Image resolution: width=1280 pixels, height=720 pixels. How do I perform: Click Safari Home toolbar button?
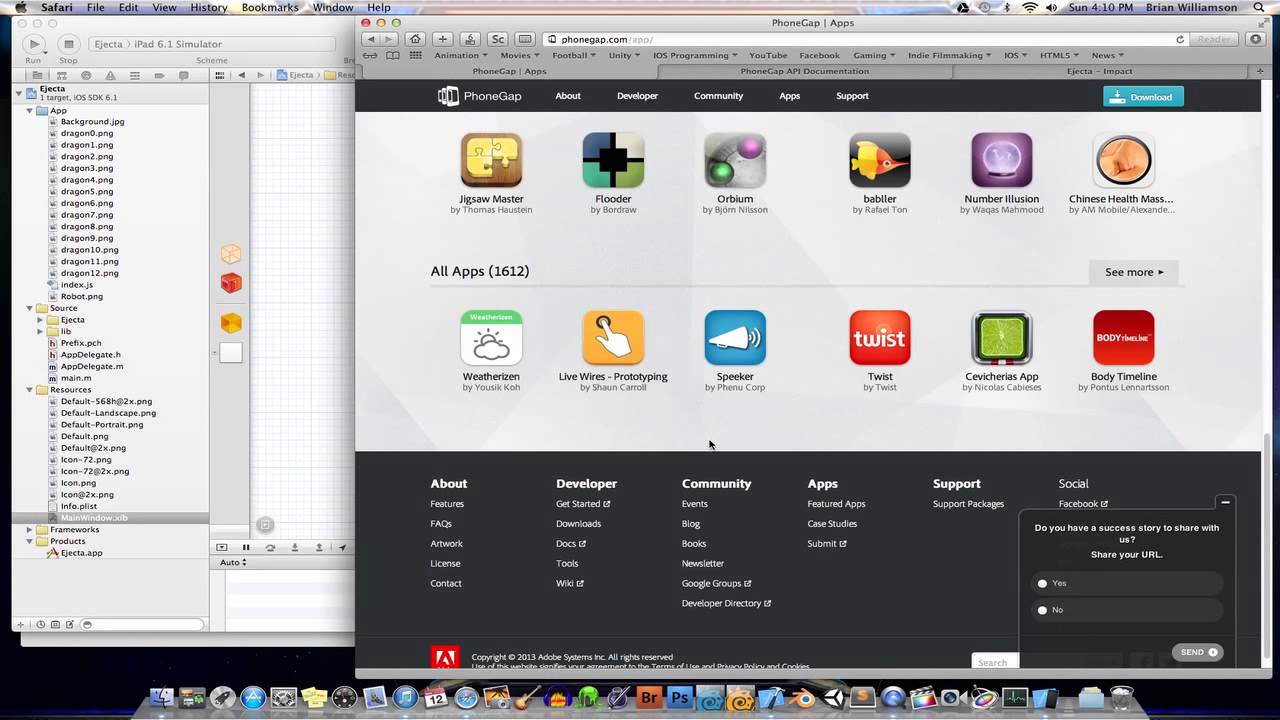(x=415, y=39)
